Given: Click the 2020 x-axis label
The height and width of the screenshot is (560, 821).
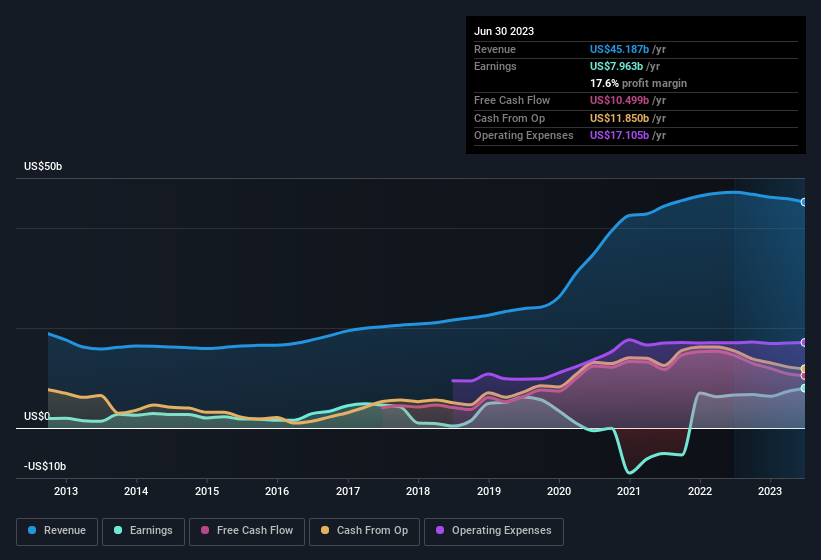Looking at the screenshot, I should (x=559, y=491).
